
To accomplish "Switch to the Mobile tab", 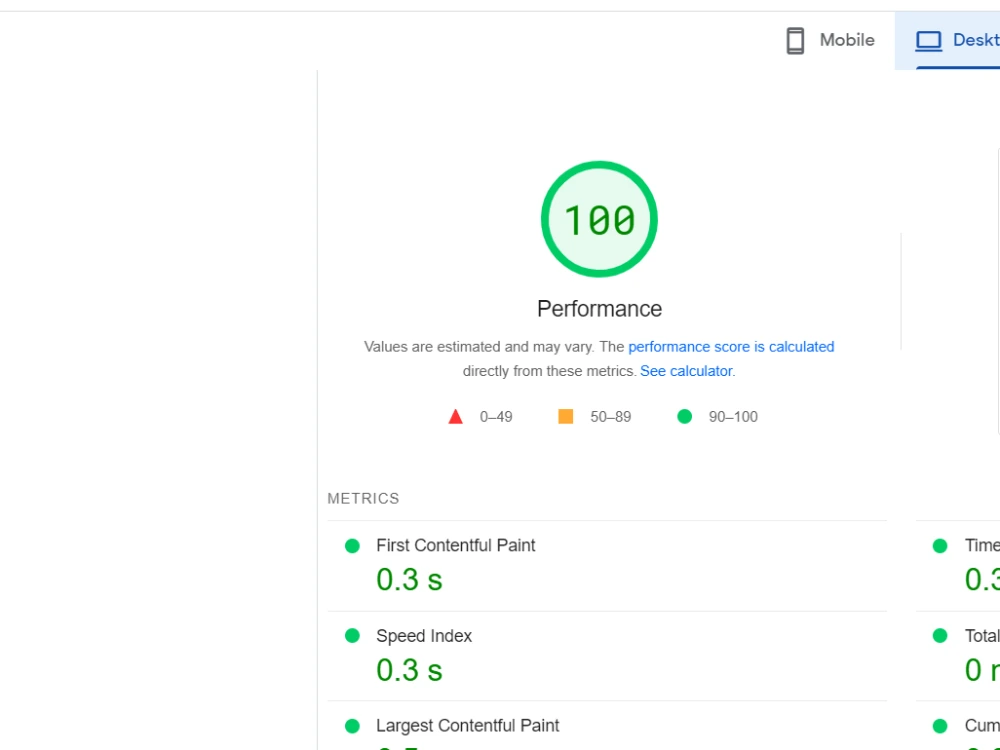I will pyautogui.click(x=830, y=40).
